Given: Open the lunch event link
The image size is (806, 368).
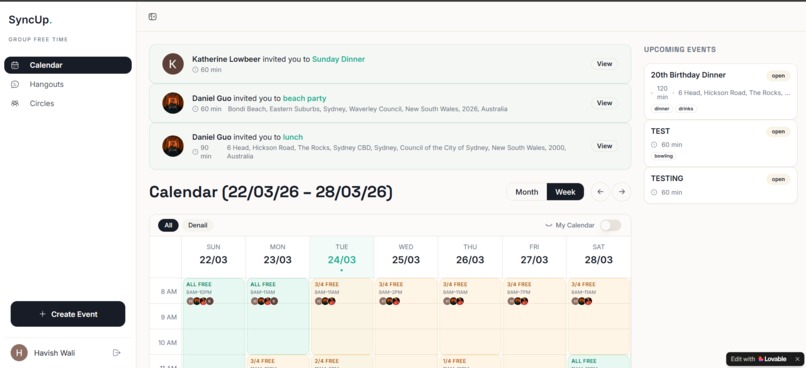Looking at the screenshot, I should pos(292,137).
